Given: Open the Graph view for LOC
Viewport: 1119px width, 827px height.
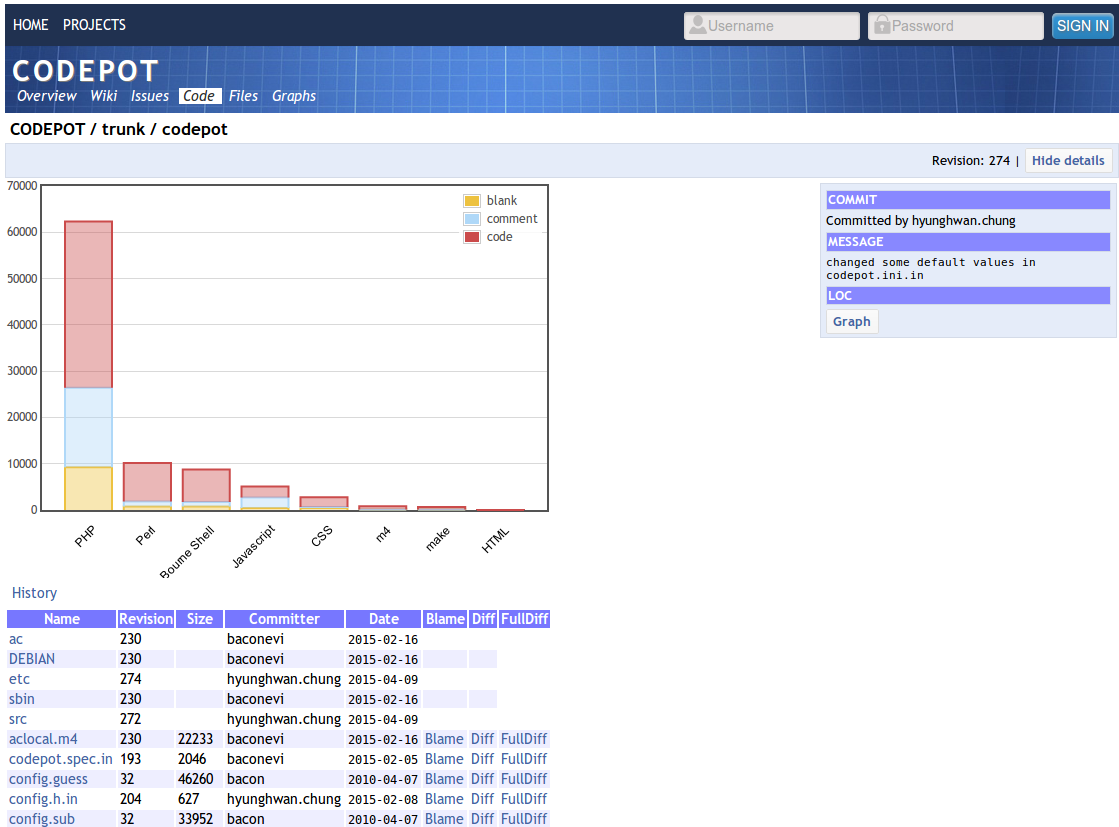Looking at the screenshot, I should click(851, 321).
